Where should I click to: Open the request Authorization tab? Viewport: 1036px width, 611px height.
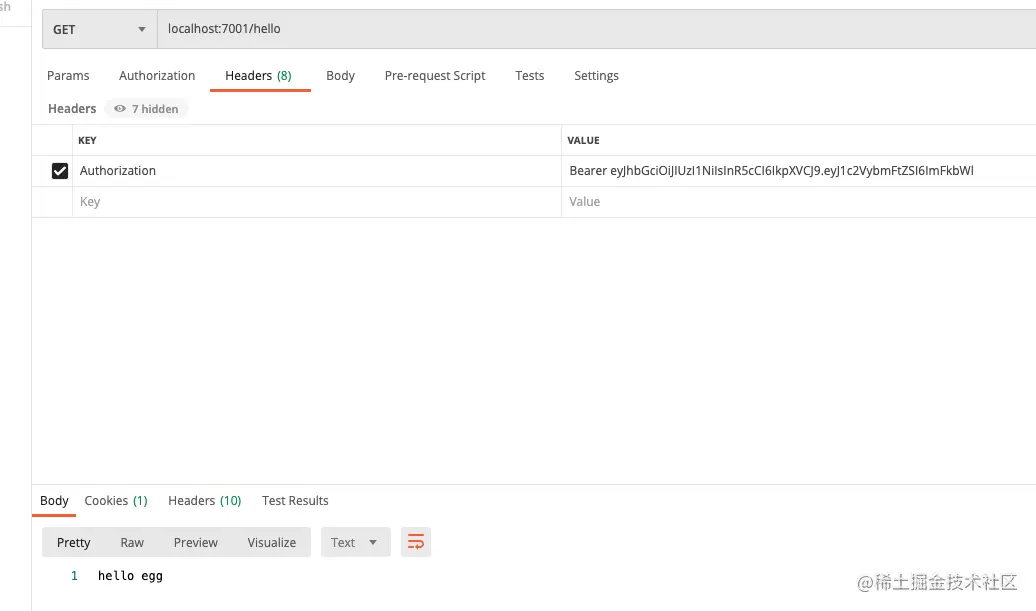point(157,75)
